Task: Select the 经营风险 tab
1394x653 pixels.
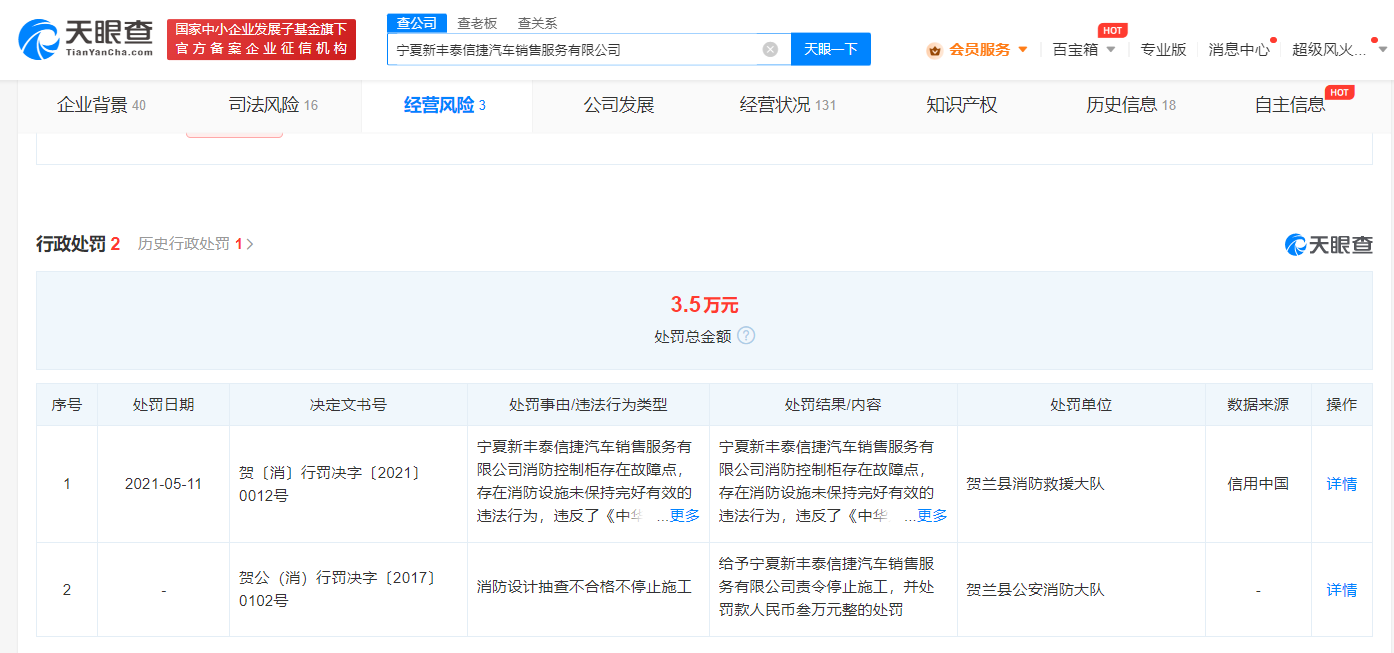Action: (446, 105)
